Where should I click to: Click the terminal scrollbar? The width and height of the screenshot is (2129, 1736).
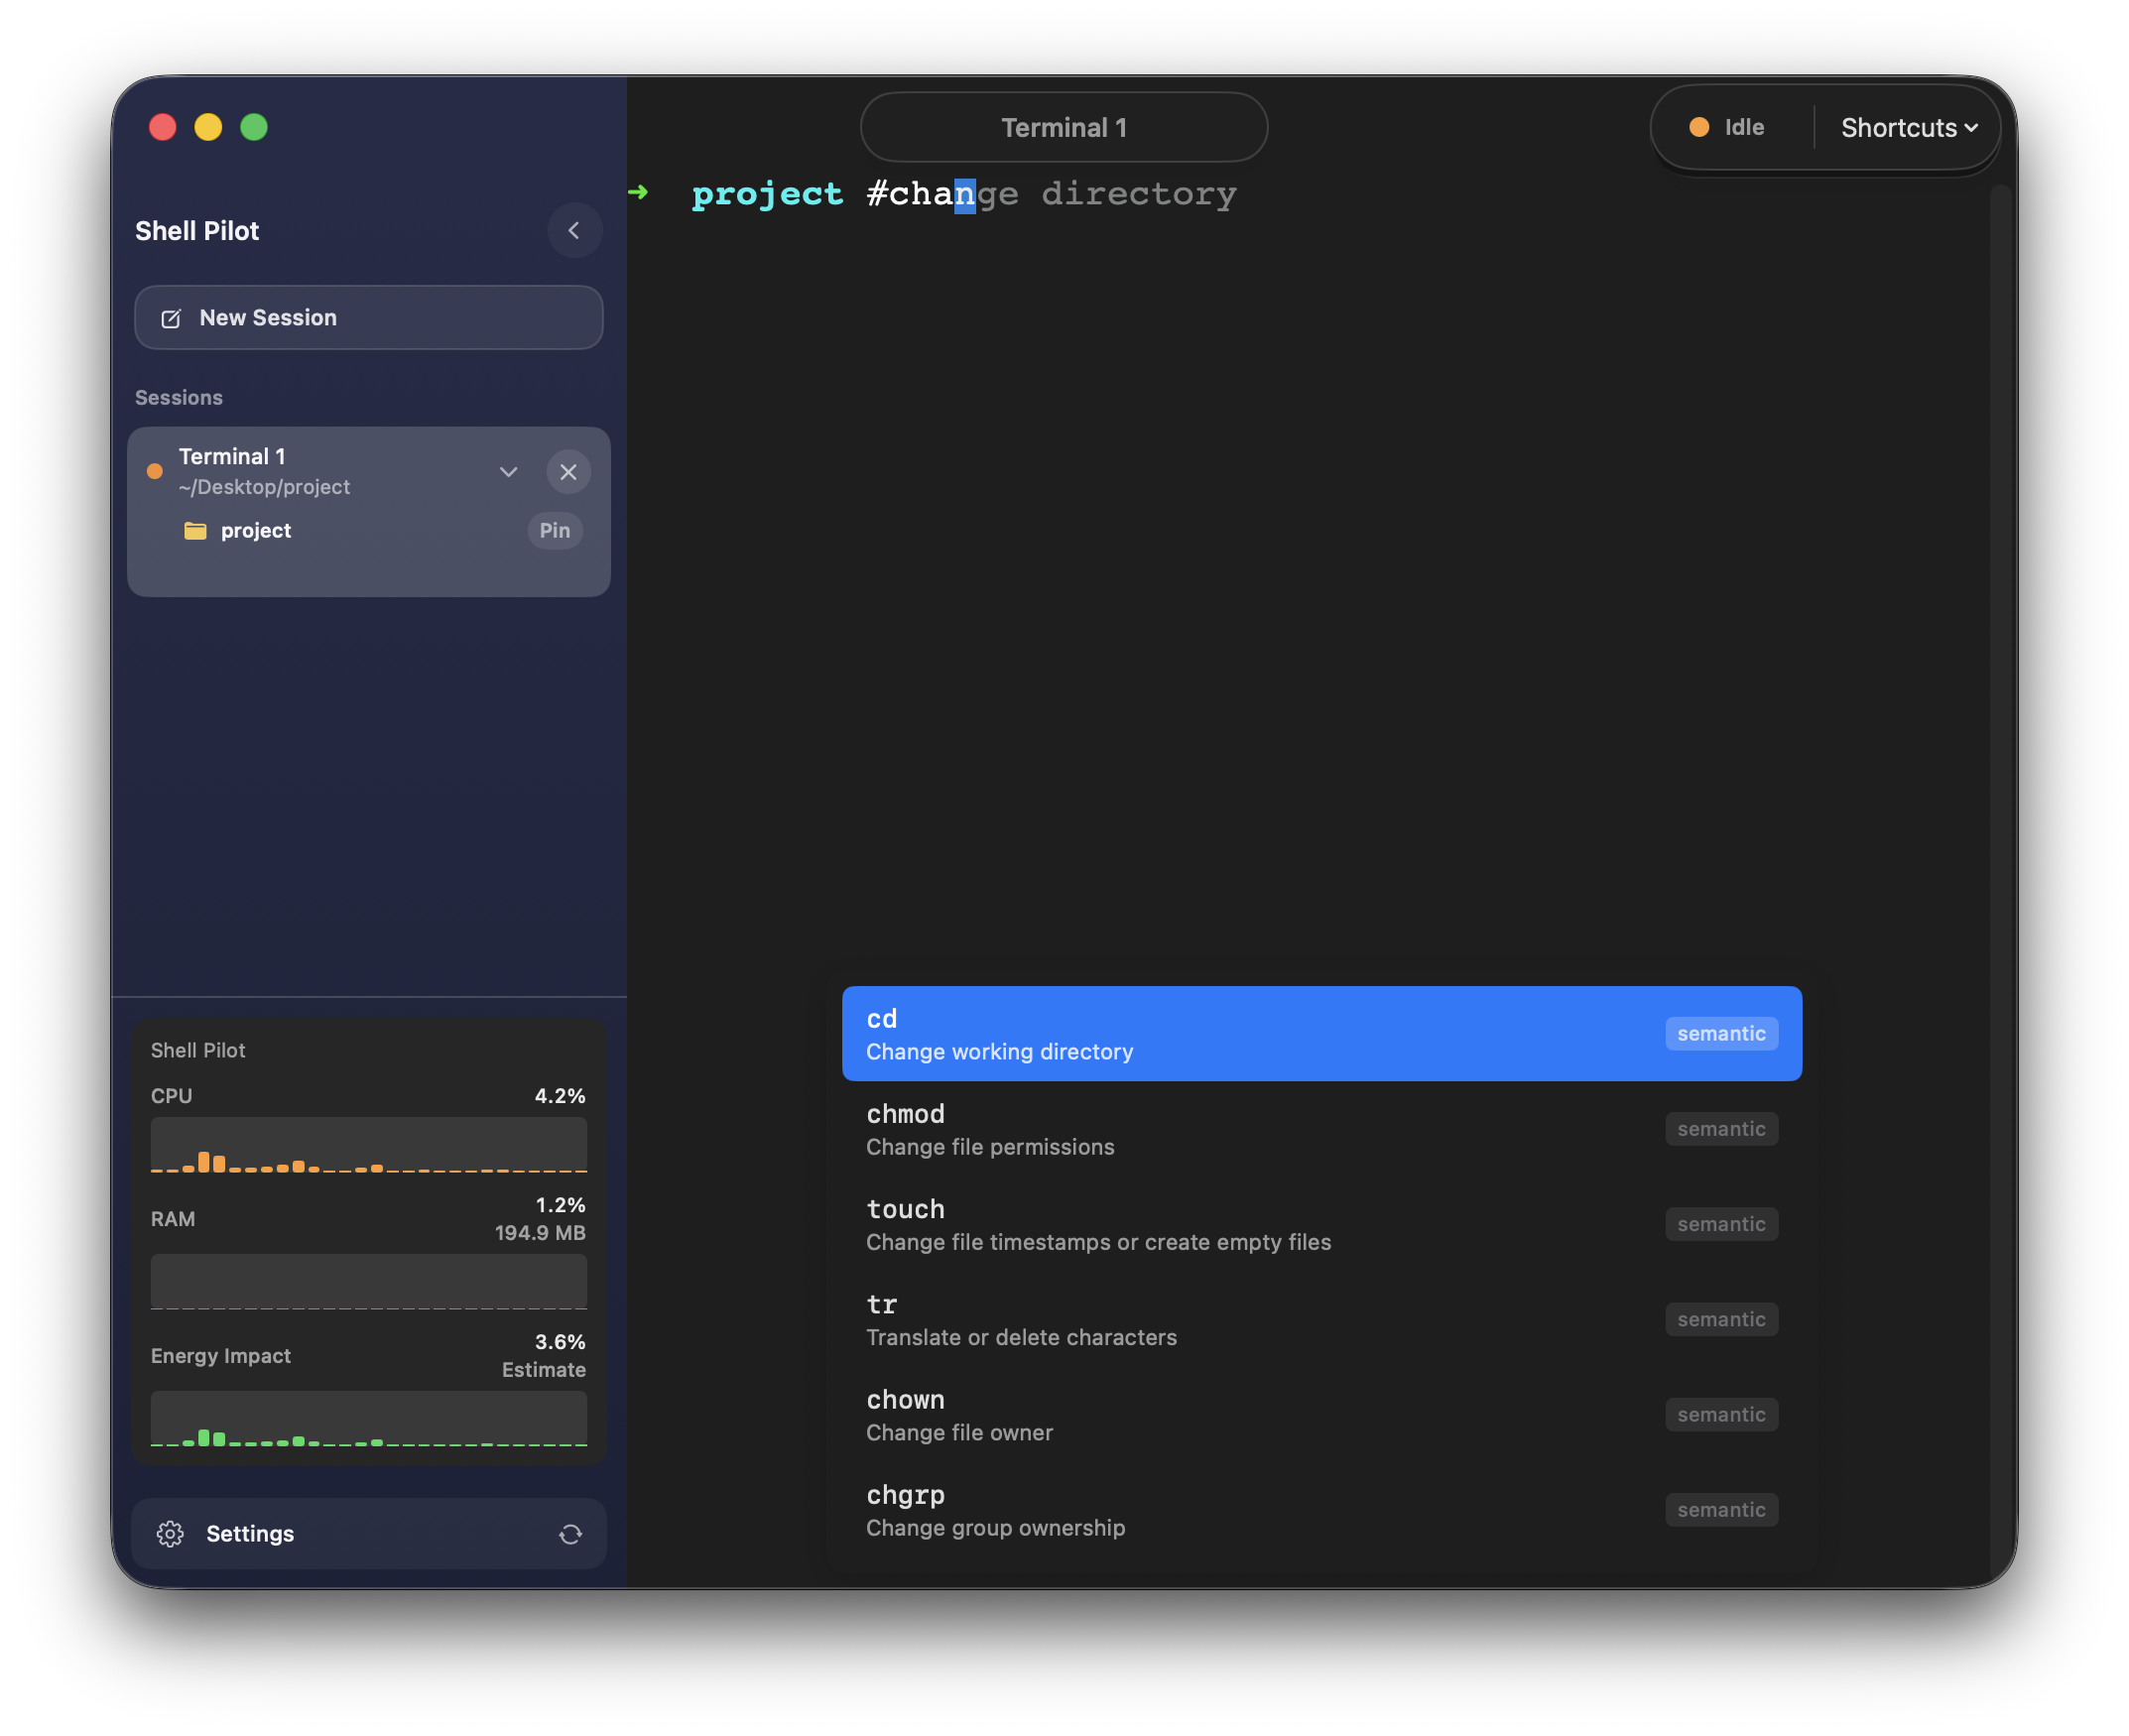click(x=1999, y=880)
